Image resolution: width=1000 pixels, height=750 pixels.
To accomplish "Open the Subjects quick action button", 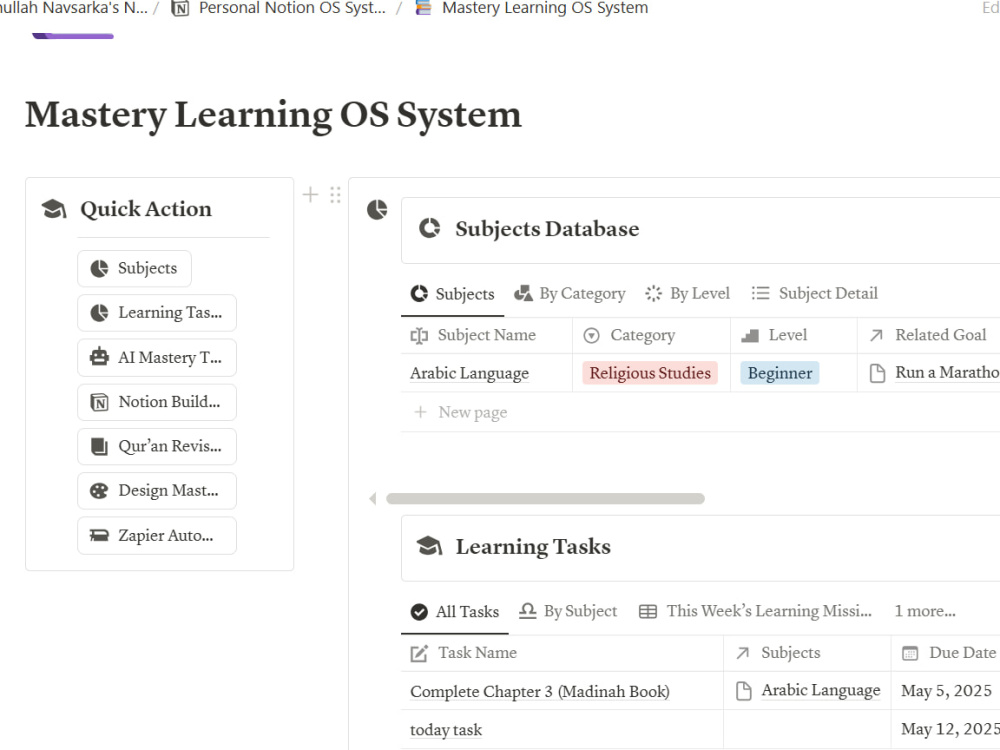I will [x=135, y=268].
